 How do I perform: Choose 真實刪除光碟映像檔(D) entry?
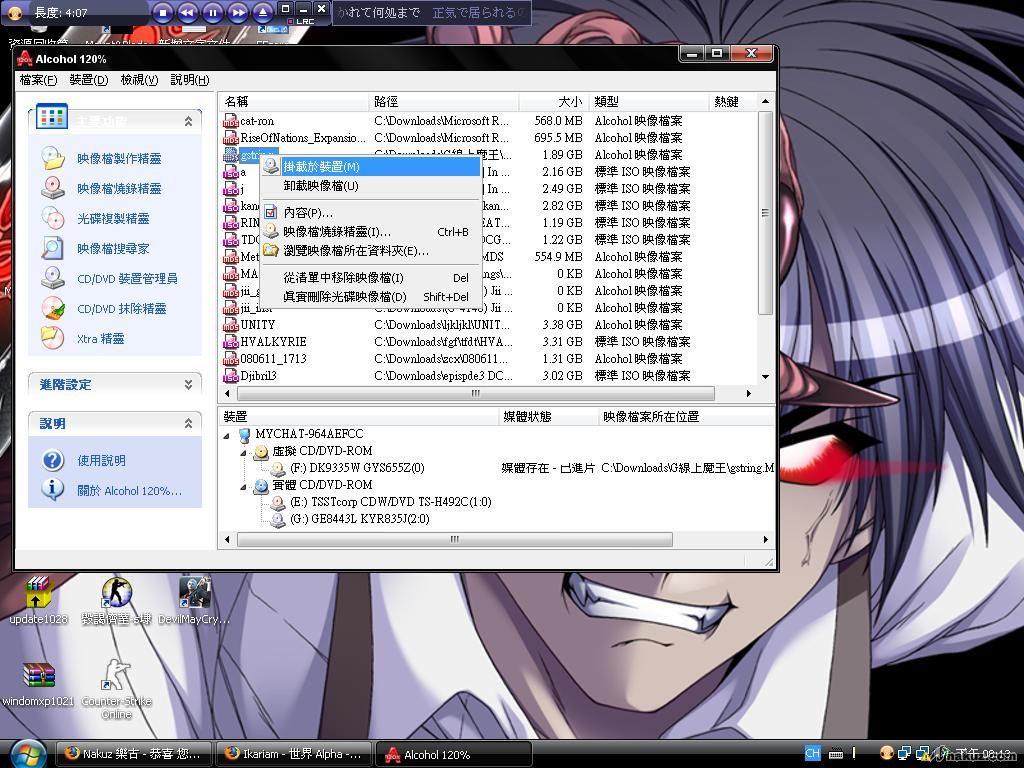coord(370,297)
